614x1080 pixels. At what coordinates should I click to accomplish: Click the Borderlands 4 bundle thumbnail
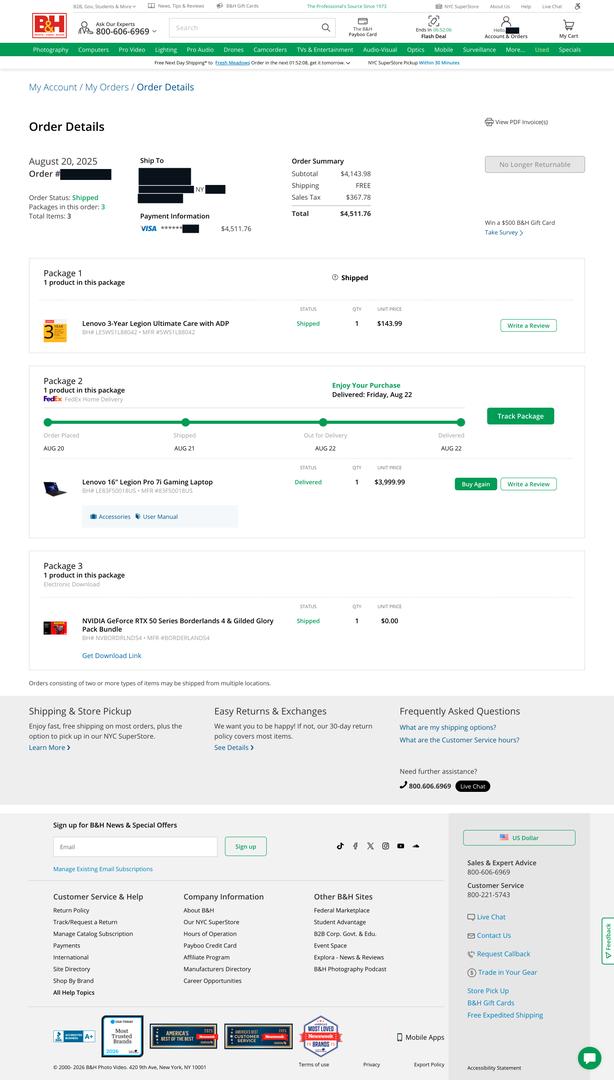54,627
